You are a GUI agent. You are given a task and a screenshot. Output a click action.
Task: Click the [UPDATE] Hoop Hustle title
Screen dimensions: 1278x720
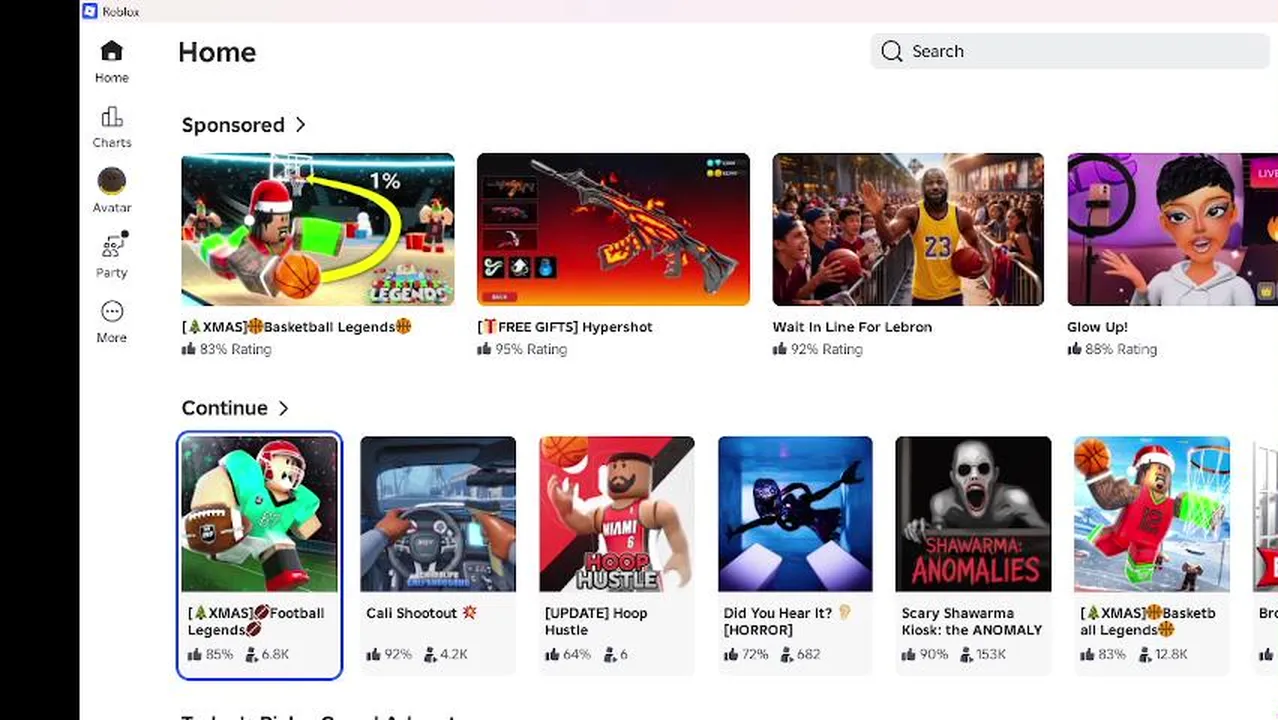[596, 621]
